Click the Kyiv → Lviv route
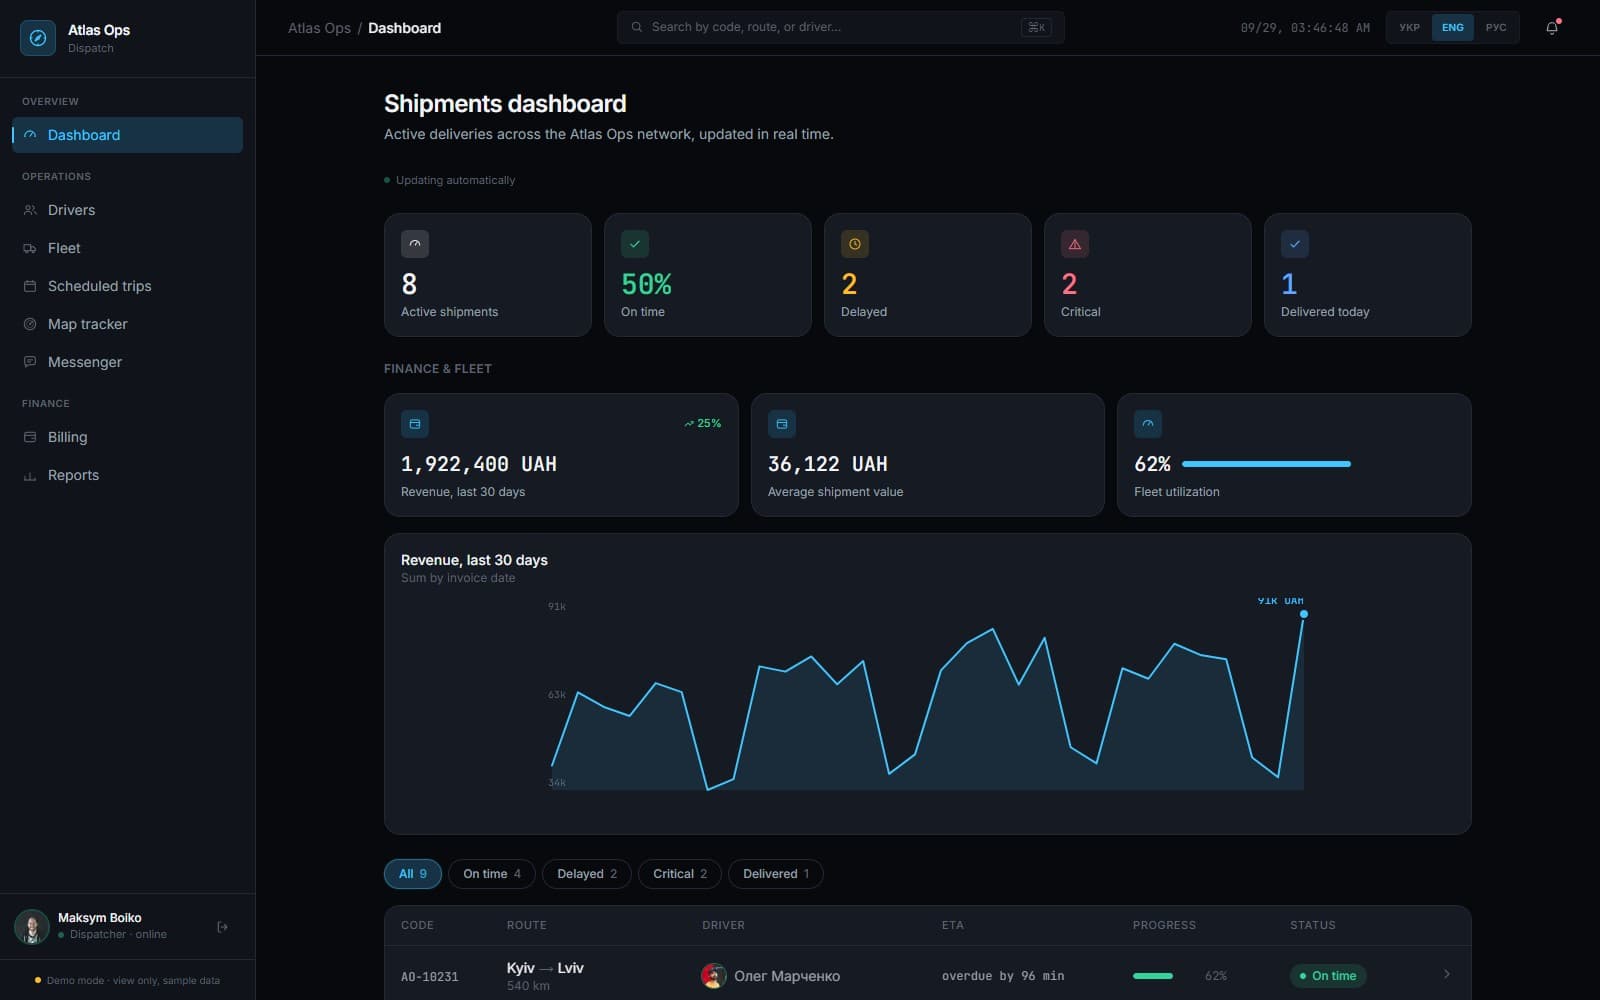The image size is (1600, 1000). pyautogui.click(x=545, y=968)
